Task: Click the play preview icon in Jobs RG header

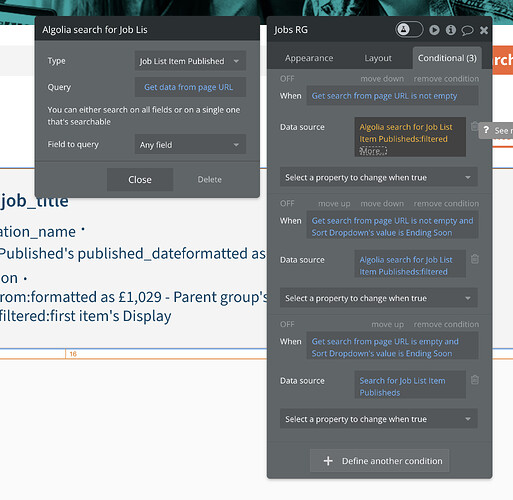Action: tap(434, 30)
